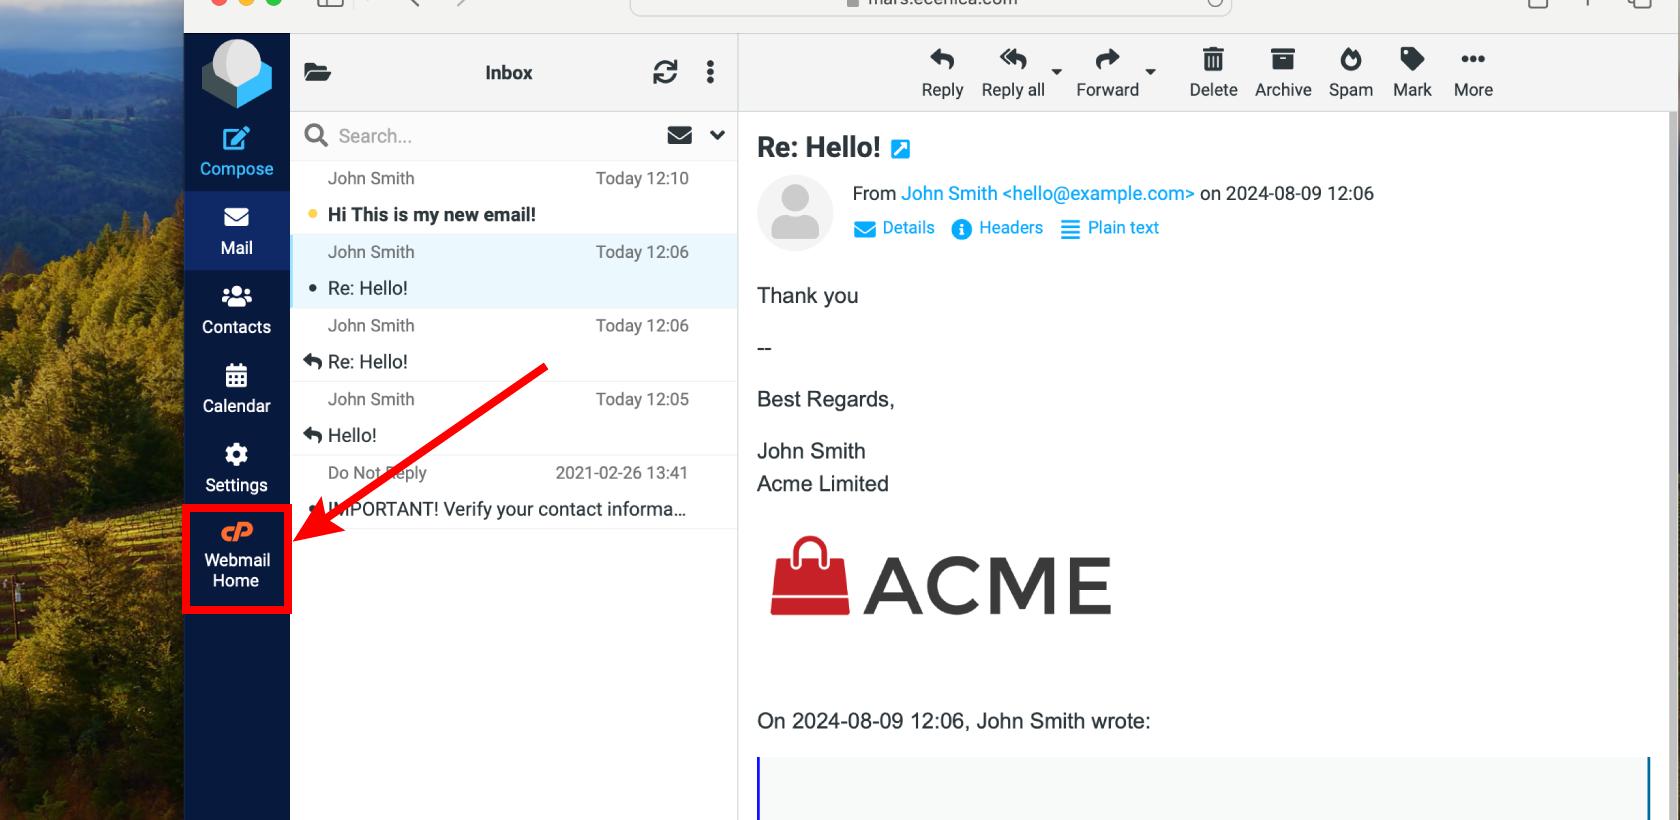Click into the Search field
The height and width of the screenshot is (820, 1680).
pyautogui.click(x=495, y=136)
